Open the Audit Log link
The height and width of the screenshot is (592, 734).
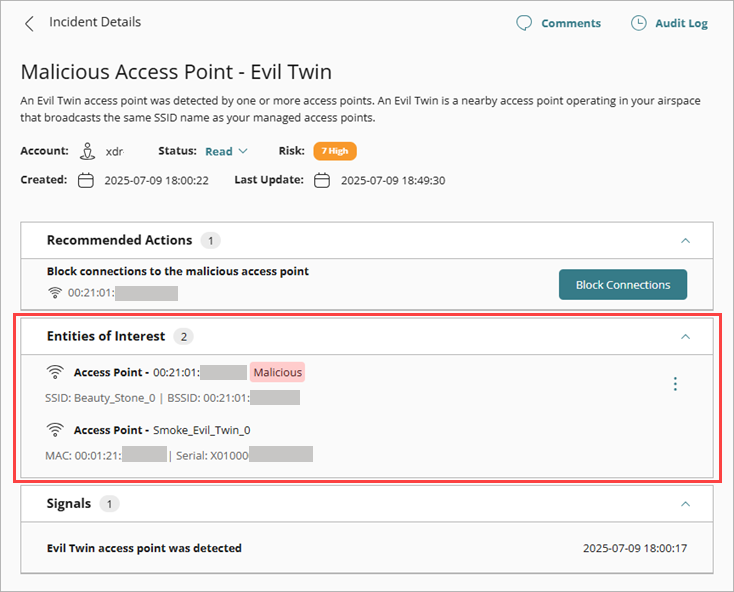click(x=680, y=23)
